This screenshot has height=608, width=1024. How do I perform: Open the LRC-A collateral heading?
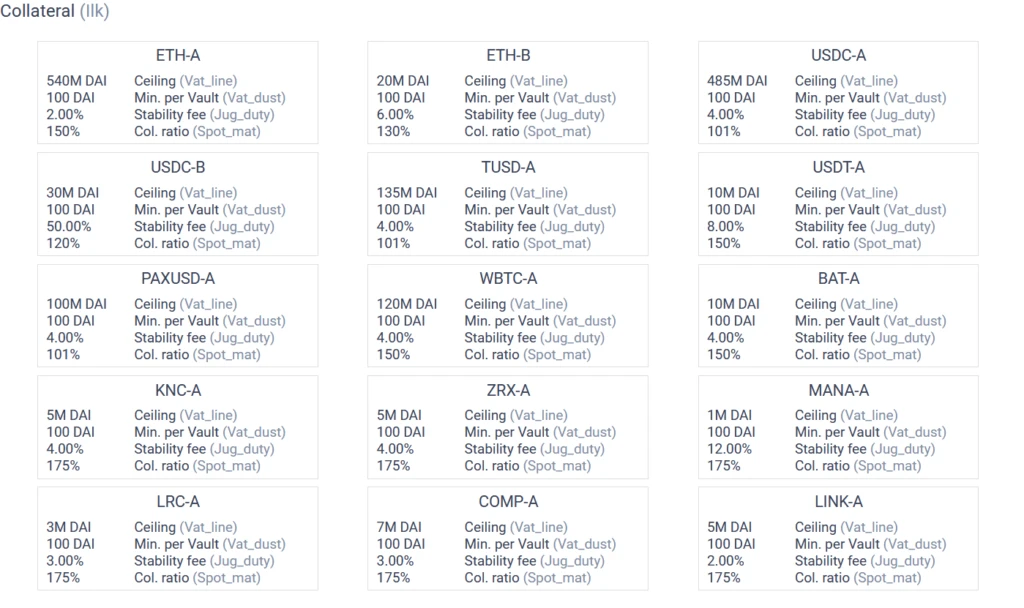pyautogui.click(x=178, y=502)
